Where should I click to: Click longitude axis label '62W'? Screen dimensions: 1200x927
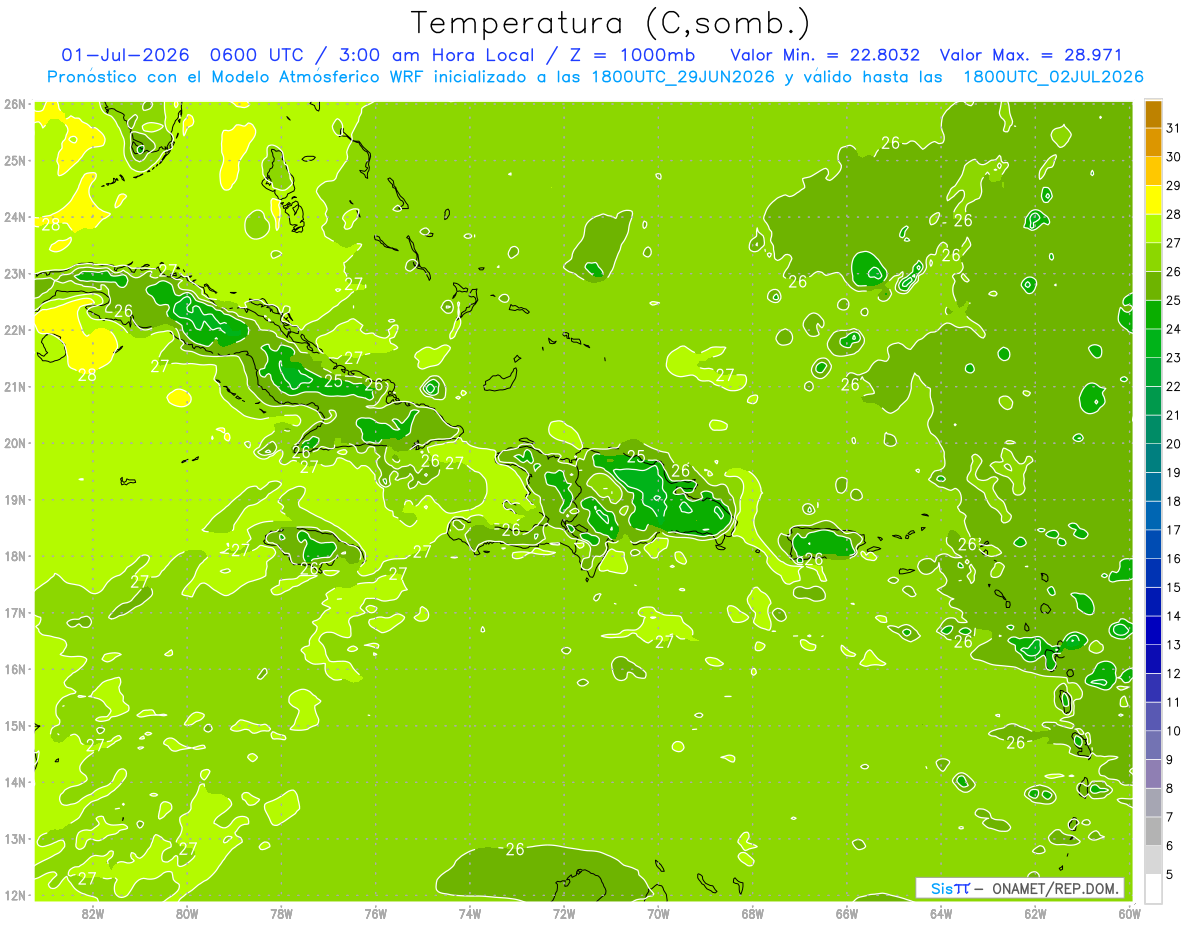point(1036,912)
